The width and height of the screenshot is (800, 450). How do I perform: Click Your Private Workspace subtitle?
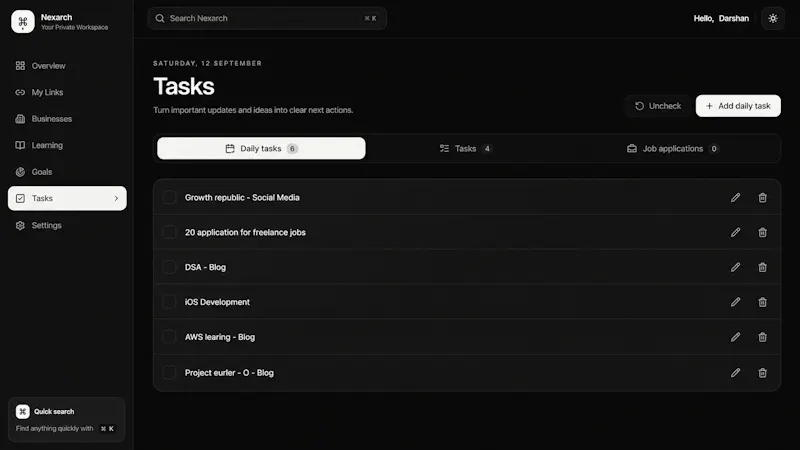point(74,28)
